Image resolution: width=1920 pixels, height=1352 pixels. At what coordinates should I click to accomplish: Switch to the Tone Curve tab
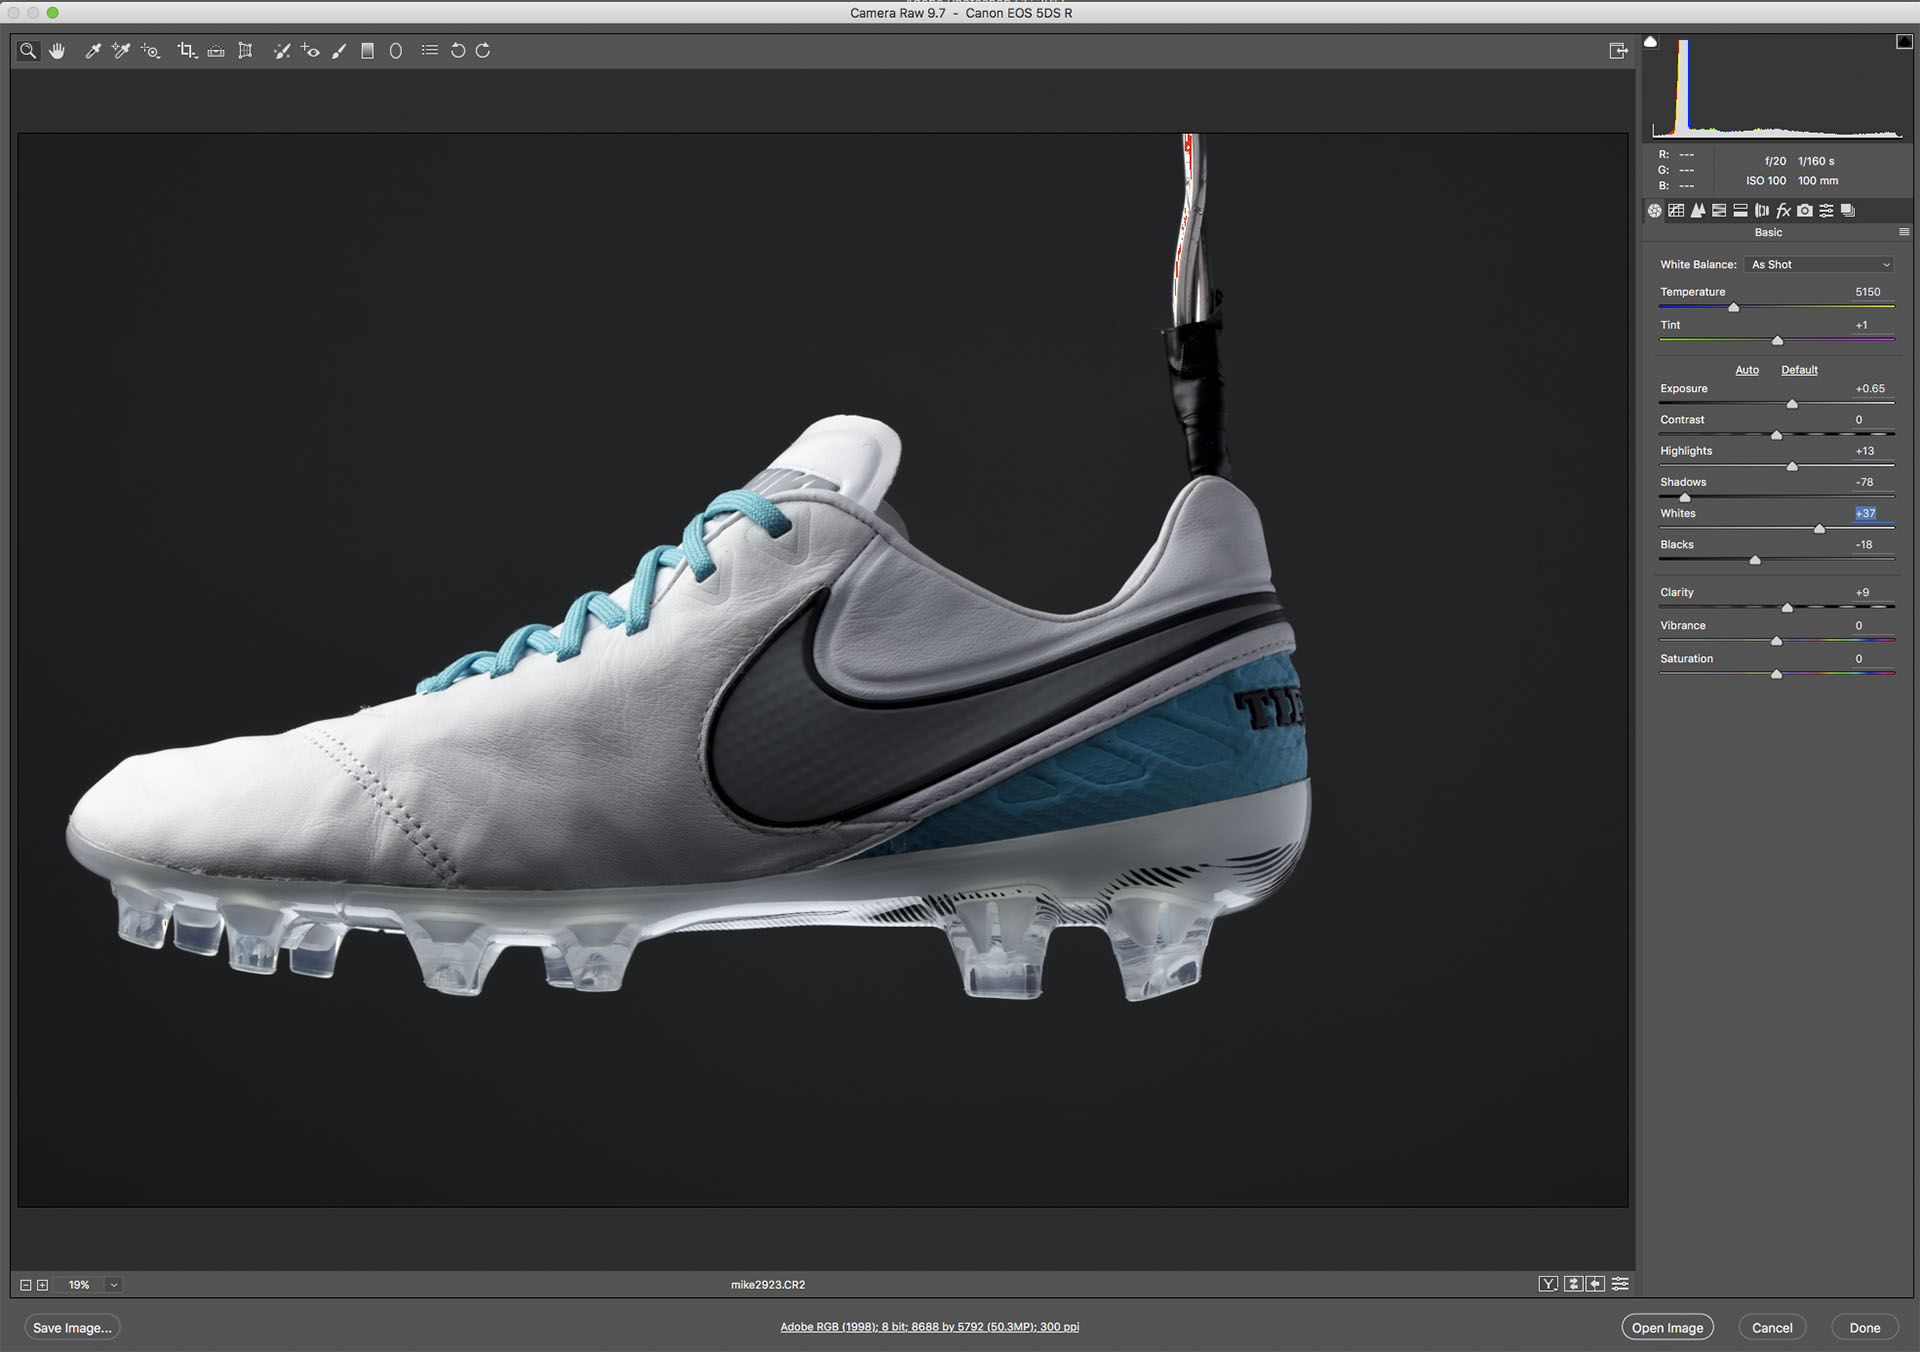[x=1676, y=211]
